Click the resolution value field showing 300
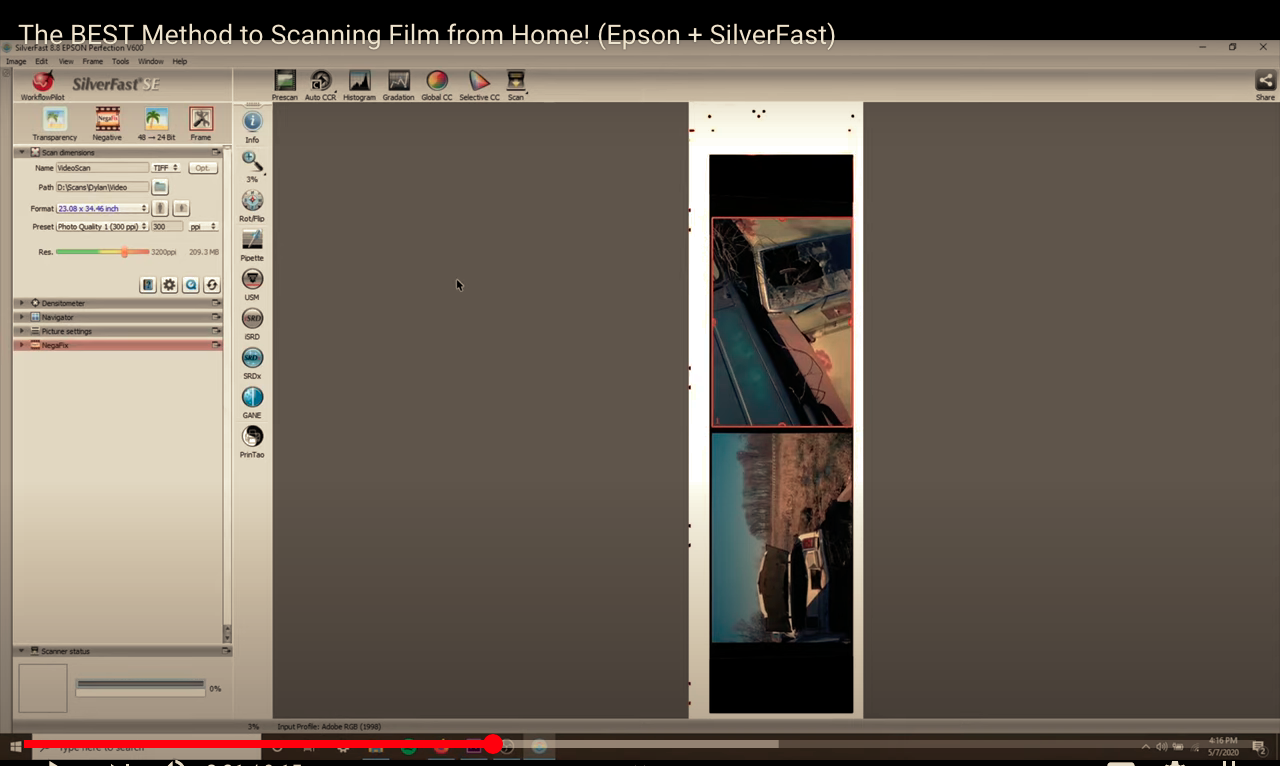The height and width of the screenshot is (766, 1280). (x=166, y=227)
